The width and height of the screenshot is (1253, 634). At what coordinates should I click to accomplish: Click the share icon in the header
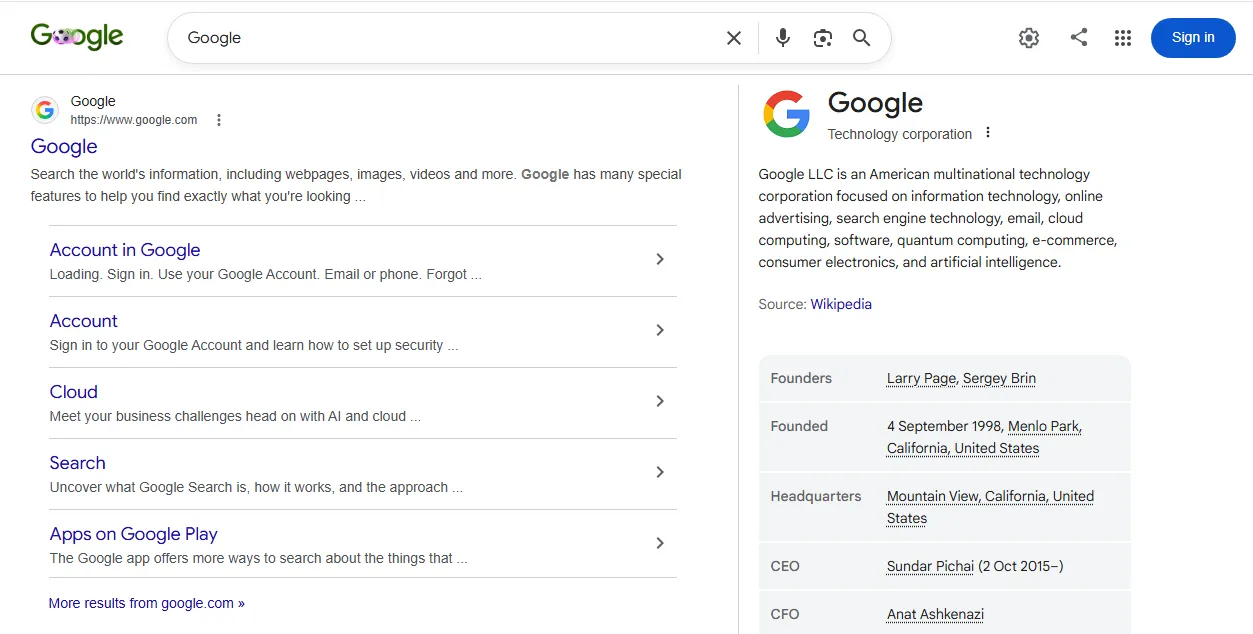pos(1079,38)
